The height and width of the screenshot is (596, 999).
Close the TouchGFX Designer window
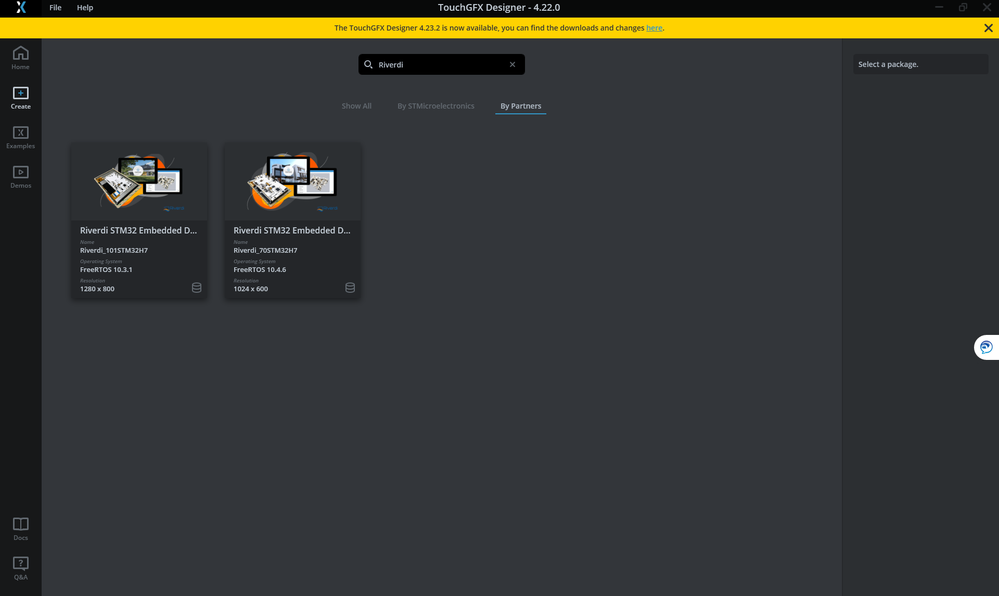pyautogui.click(x=987, y=8)
